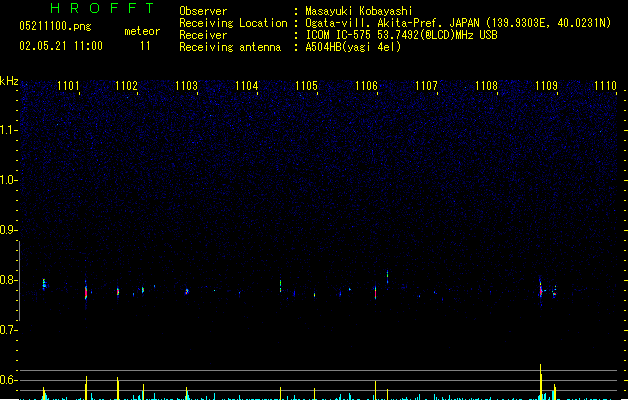Viewport: 629px width, 400px height.
Task: Click the meteor count value 11
Action: pos(145,46)
